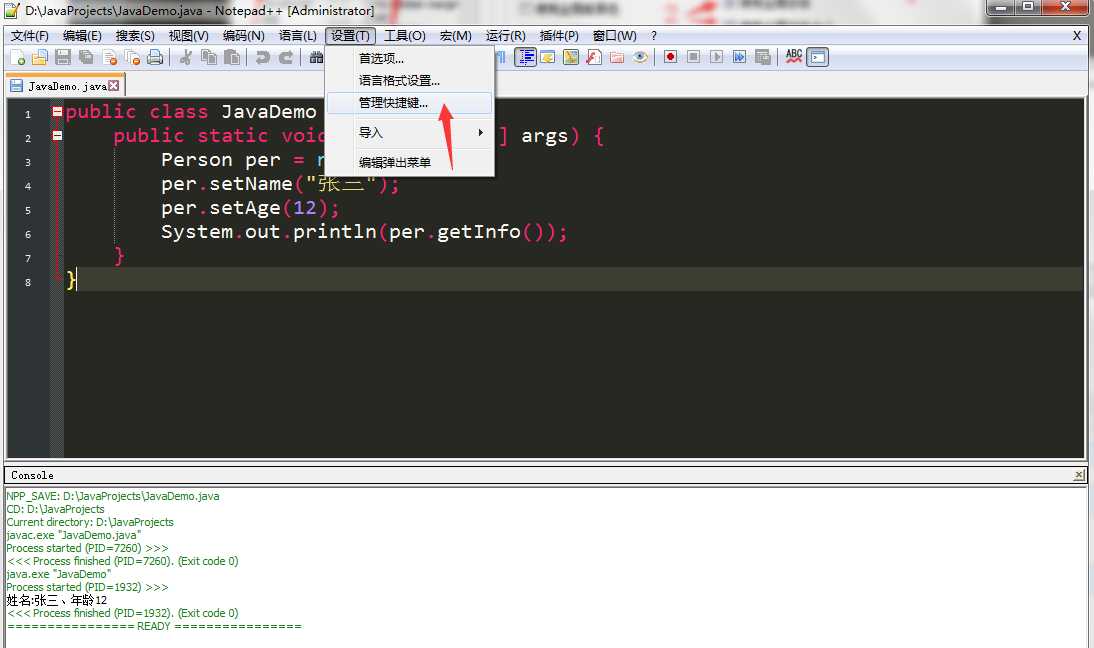The height and width of the screenshot is (648, 1094).
Task: Click the Save All toolbar icon
Action: pos(86,57)
